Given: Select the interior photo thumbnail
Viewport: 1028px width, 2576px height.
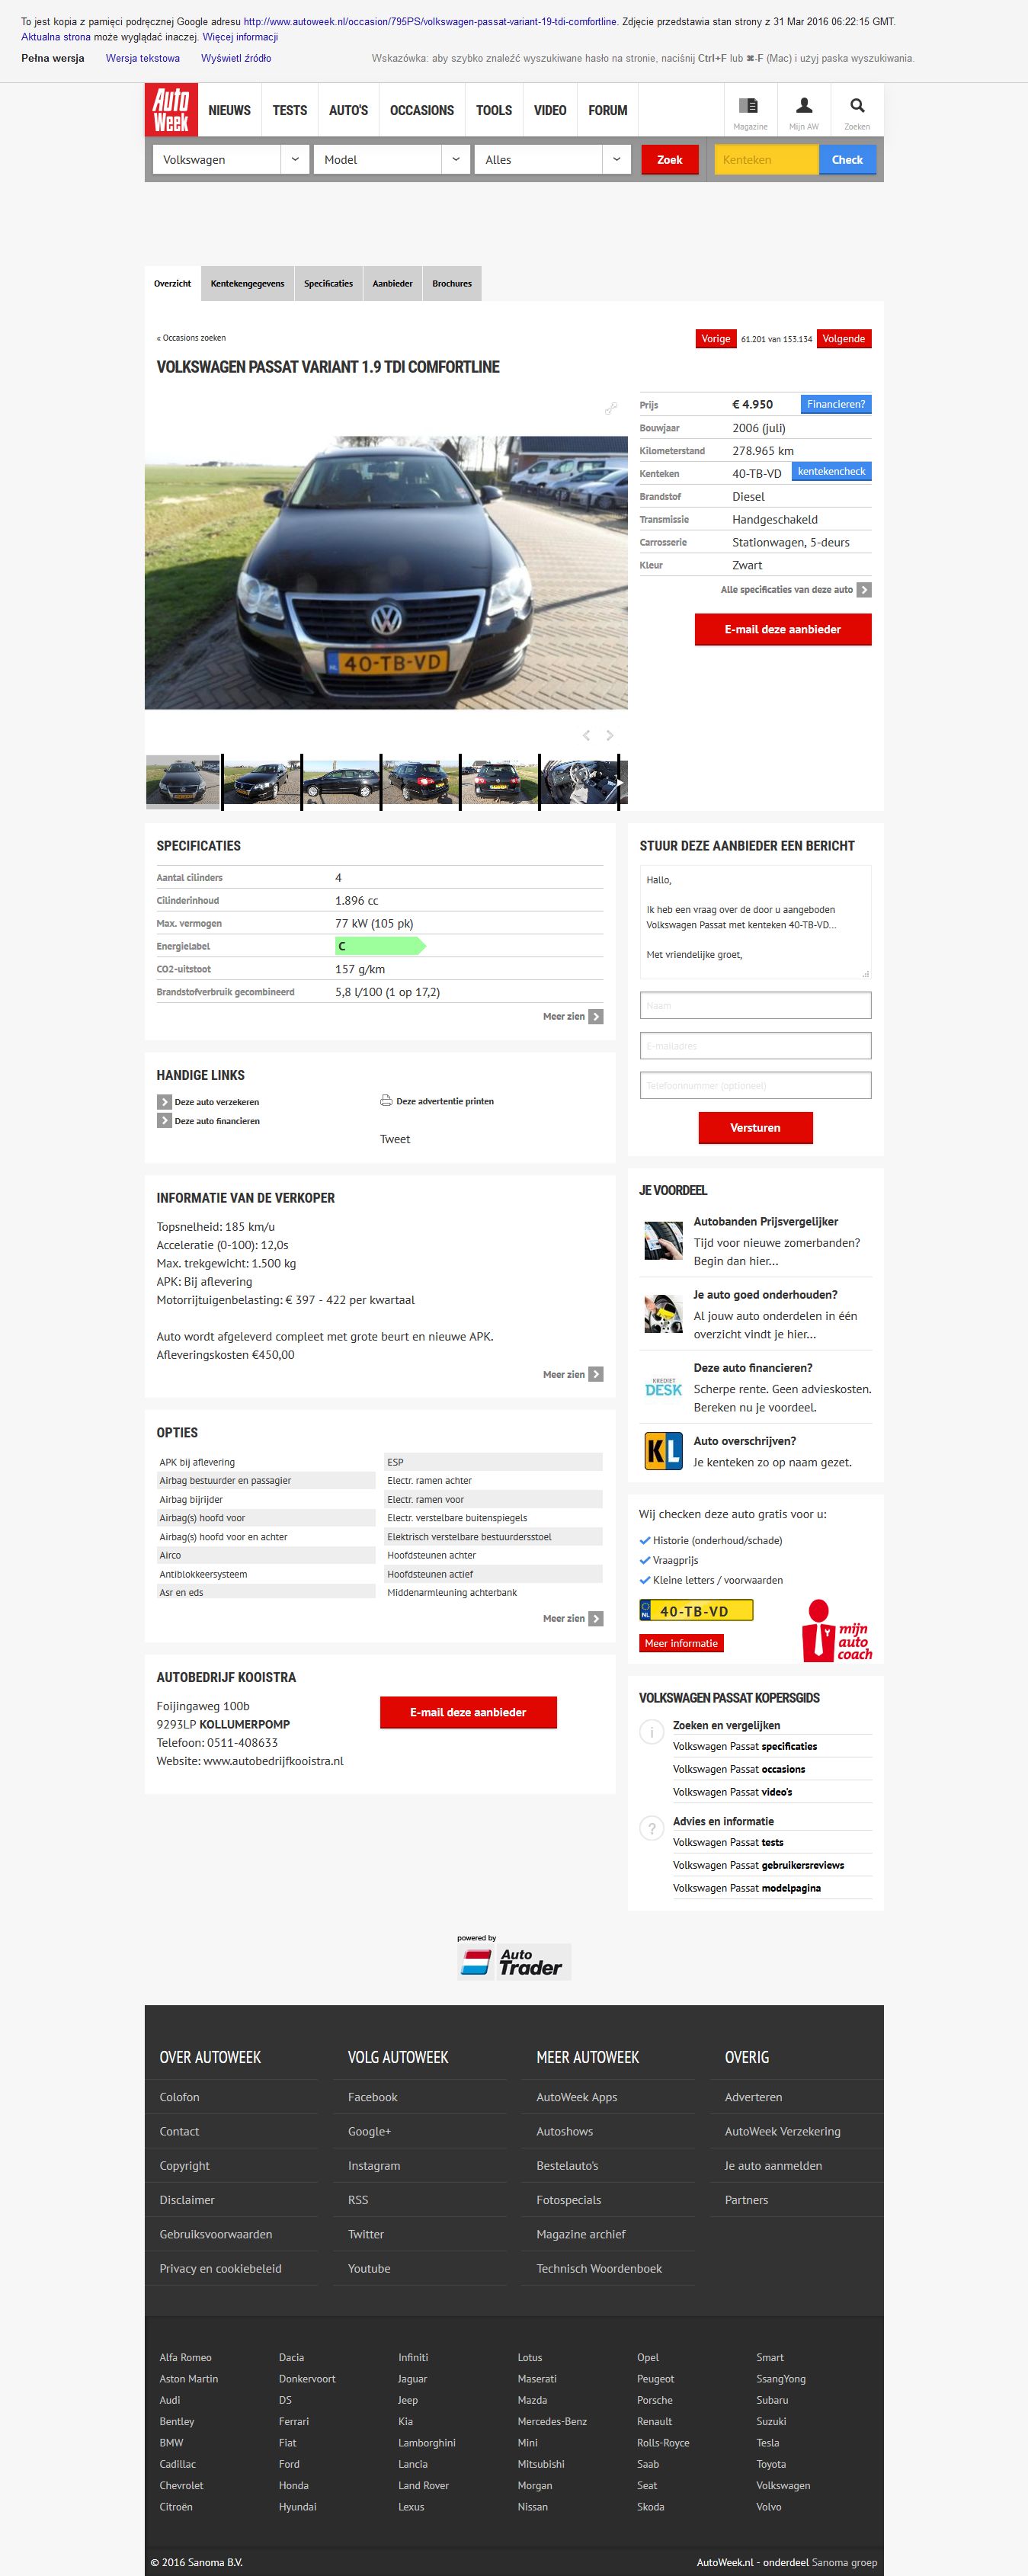Looking at the screenshot, I should coord(581,781).
